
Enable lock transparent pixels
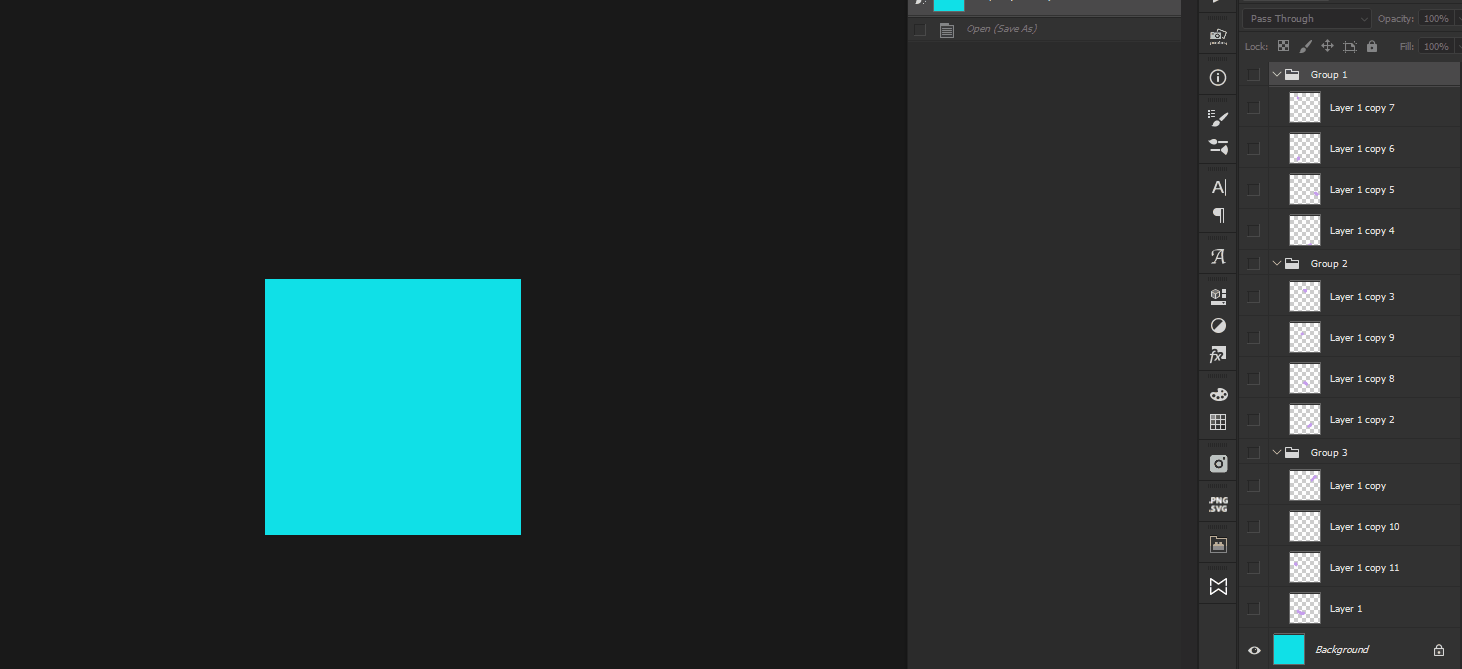pyautogui.click(x=1283, y=46)
